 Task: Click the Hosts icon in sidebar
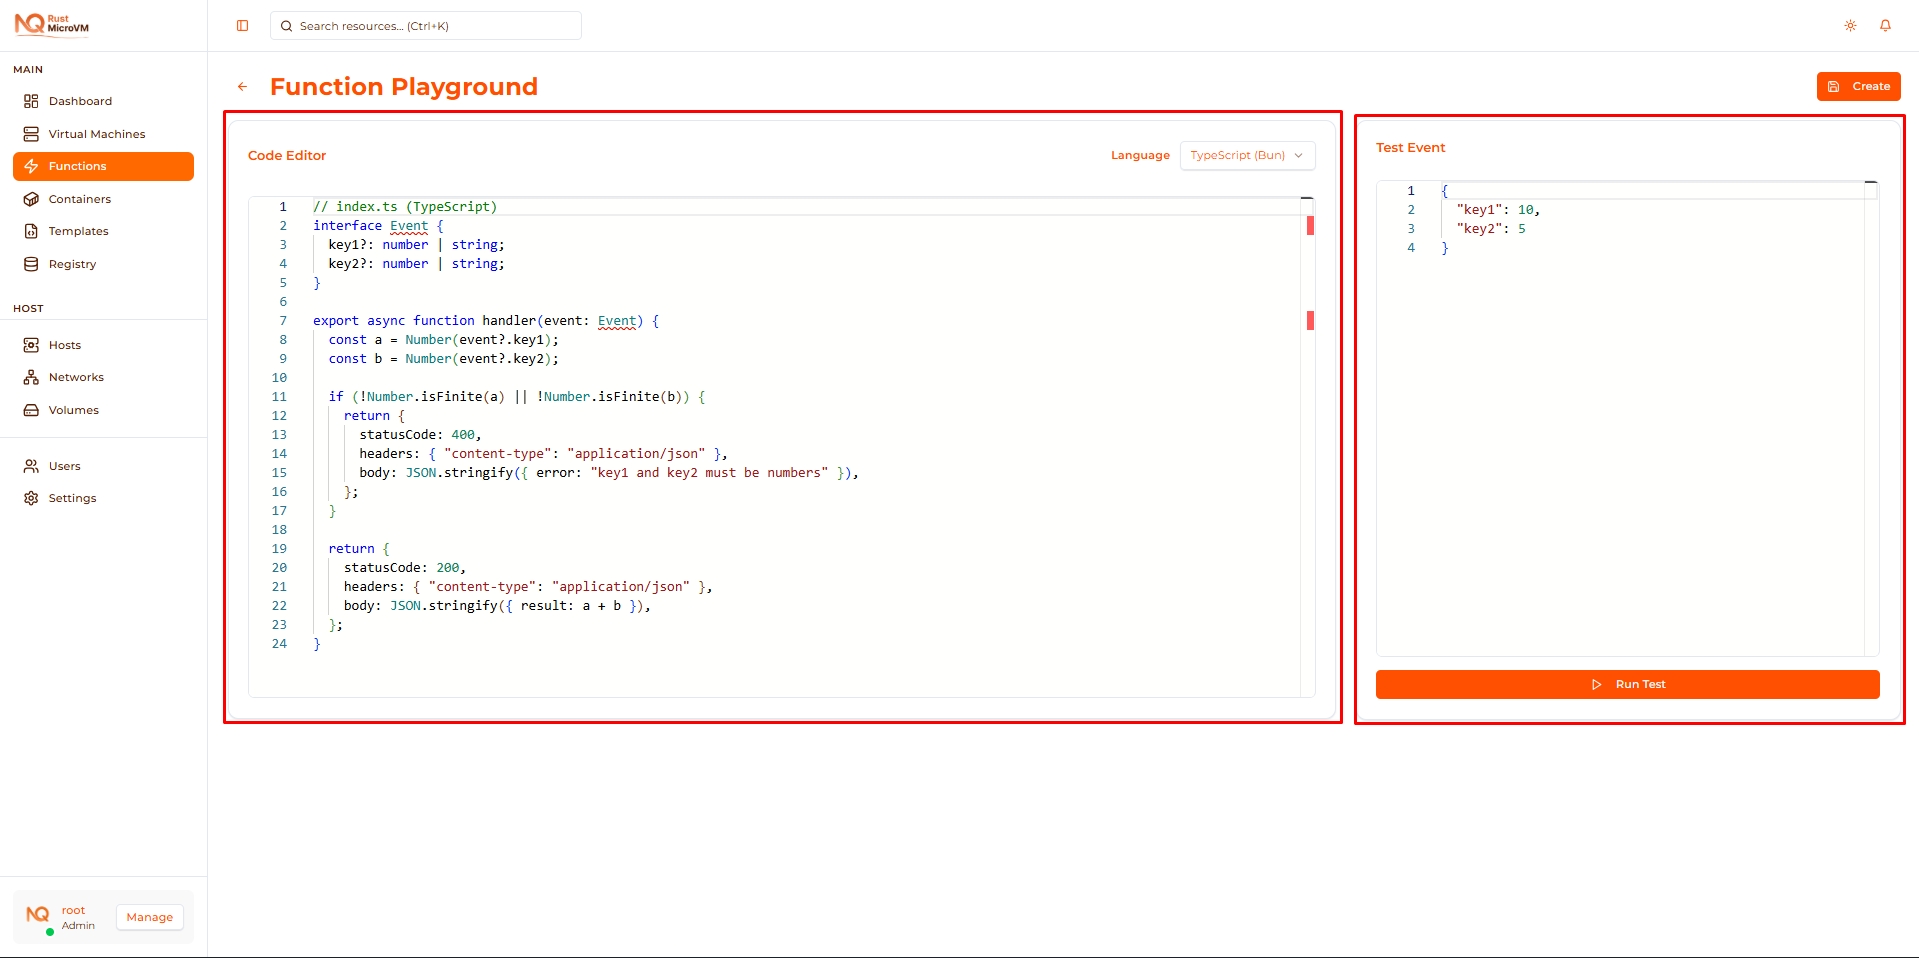[31, 345]
